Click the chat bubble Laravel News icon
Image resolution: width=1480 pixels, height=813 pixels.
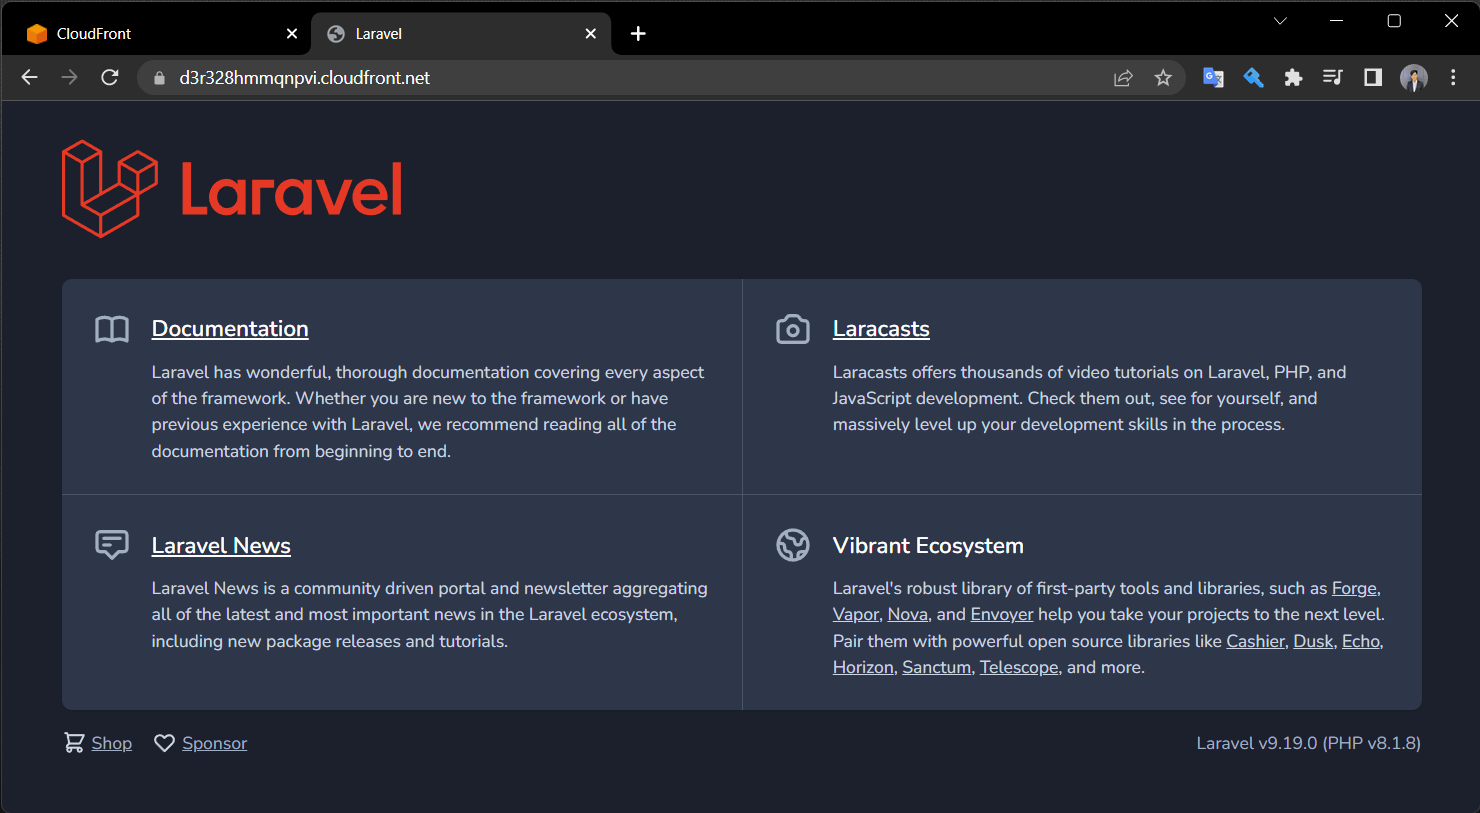[x=112, y=545]
